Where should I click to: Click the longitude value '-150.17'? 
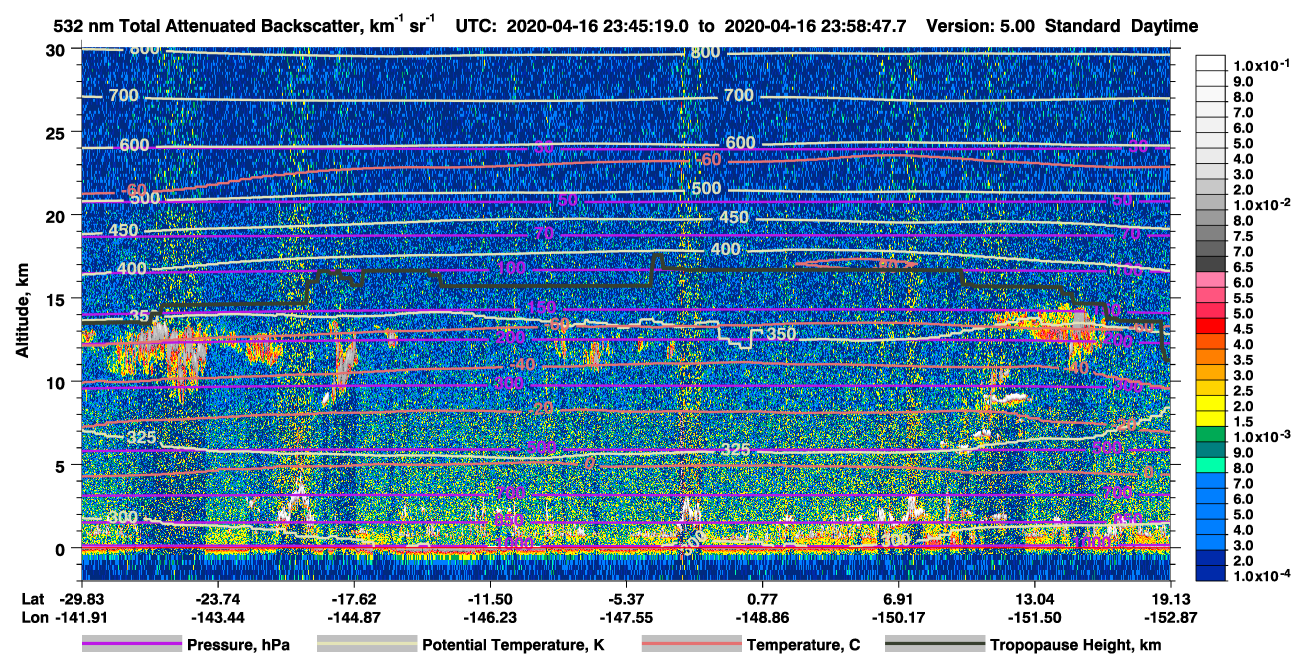[x=899, y=618]
